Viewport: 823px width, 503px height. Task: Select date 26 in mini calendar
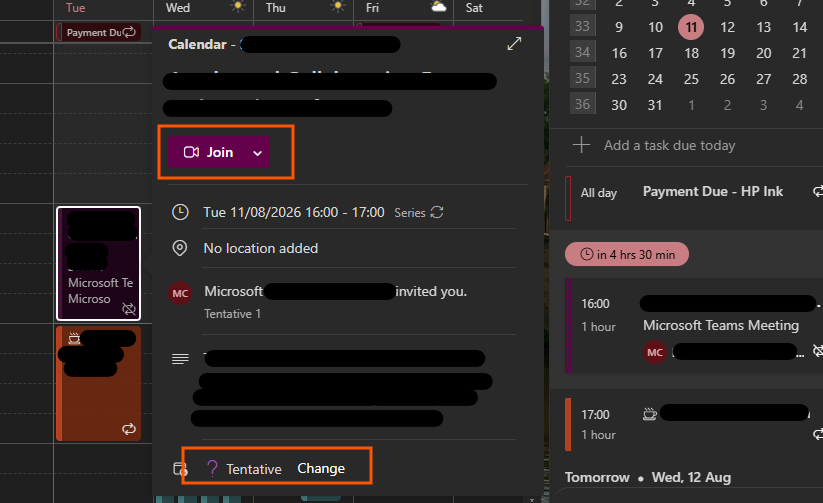coord(727,79)
